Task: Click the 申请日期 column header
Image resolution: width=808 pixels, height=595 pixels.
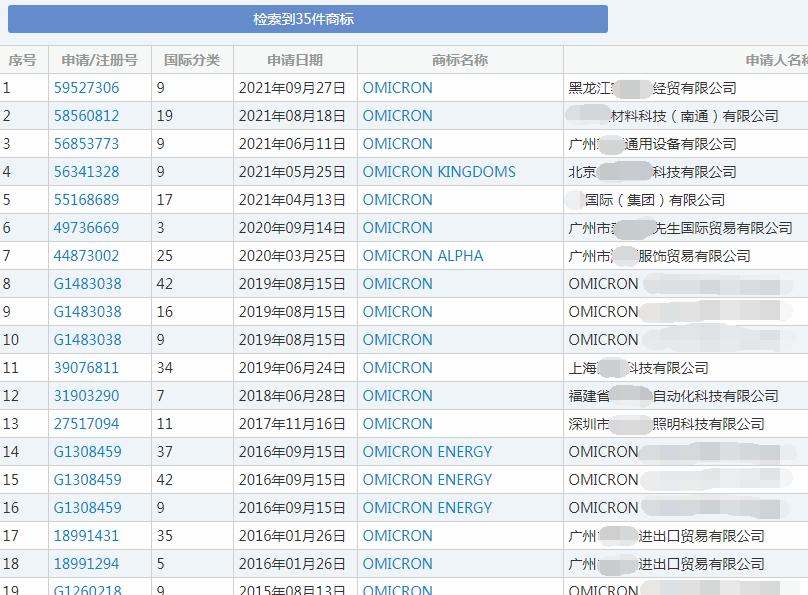Action: tap(294, 59)
